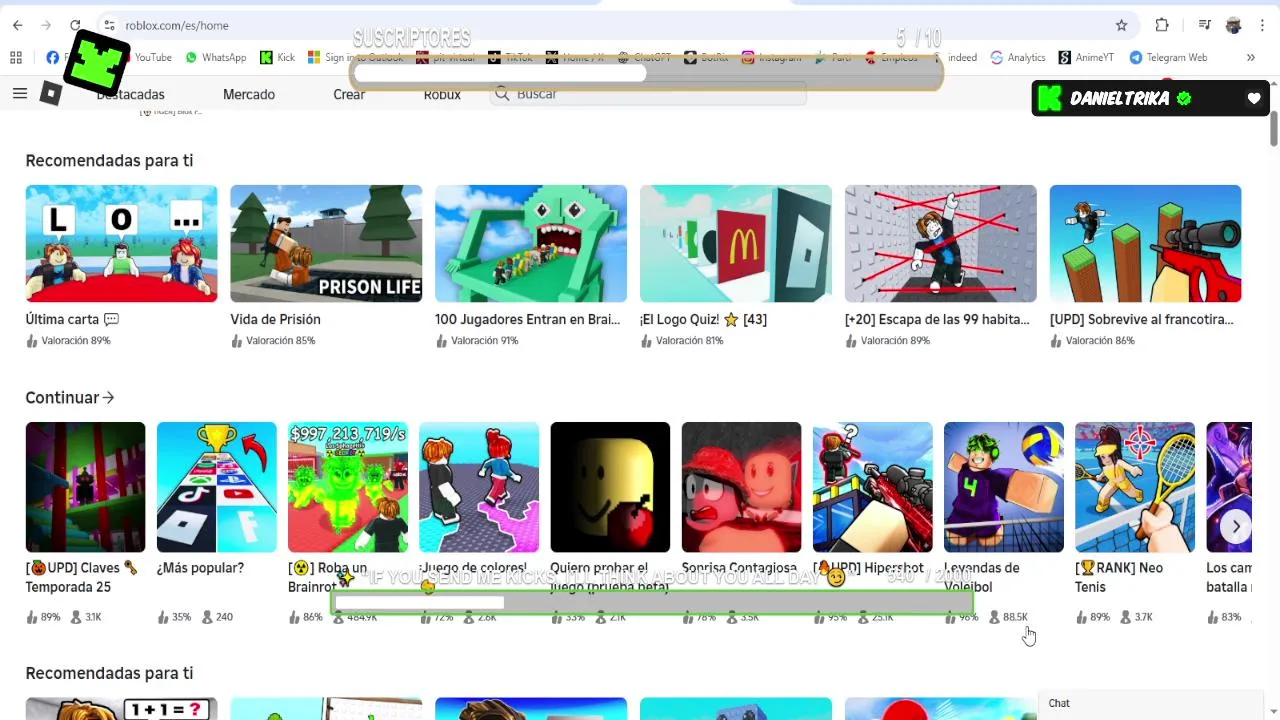1280x720 pixels.
Task: Click player count 3.7K under Neo Tenis
Action: tap(1135, 617)
